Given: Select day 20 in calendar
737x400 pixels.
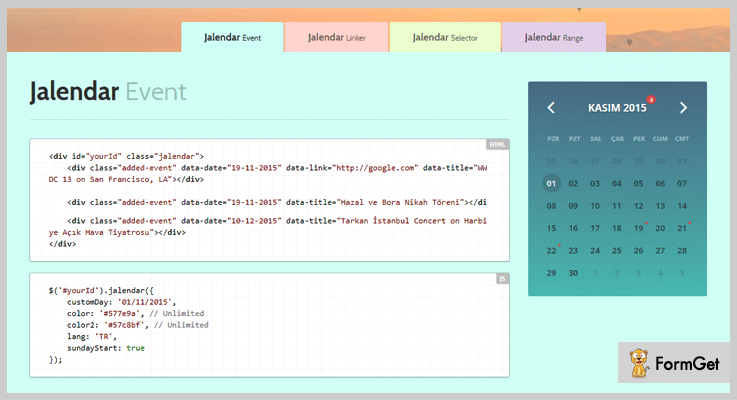Looking at the screenshot, I should 660,228.
